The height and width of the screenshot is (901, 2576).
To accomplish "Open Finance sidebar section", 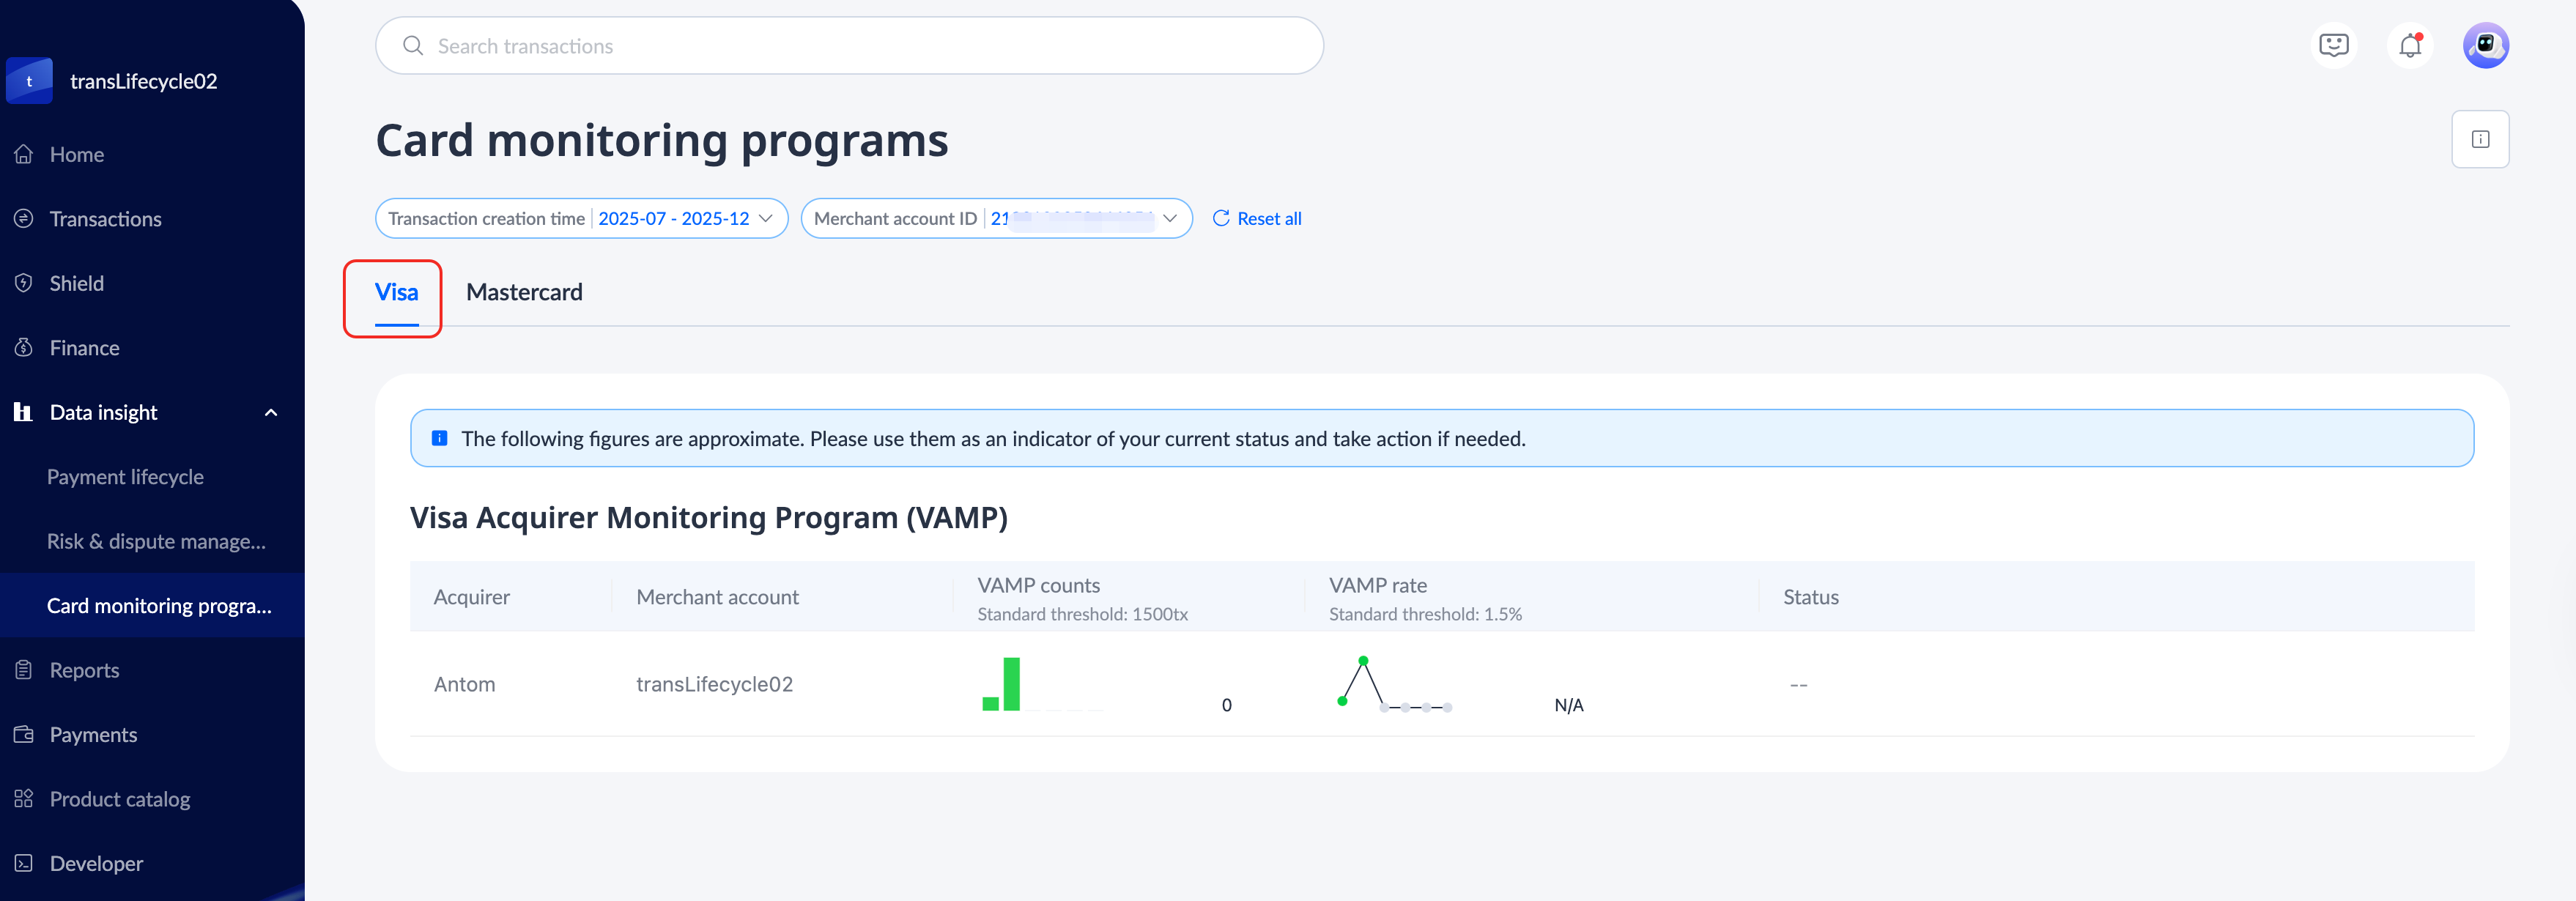I will tap(84, 348).
